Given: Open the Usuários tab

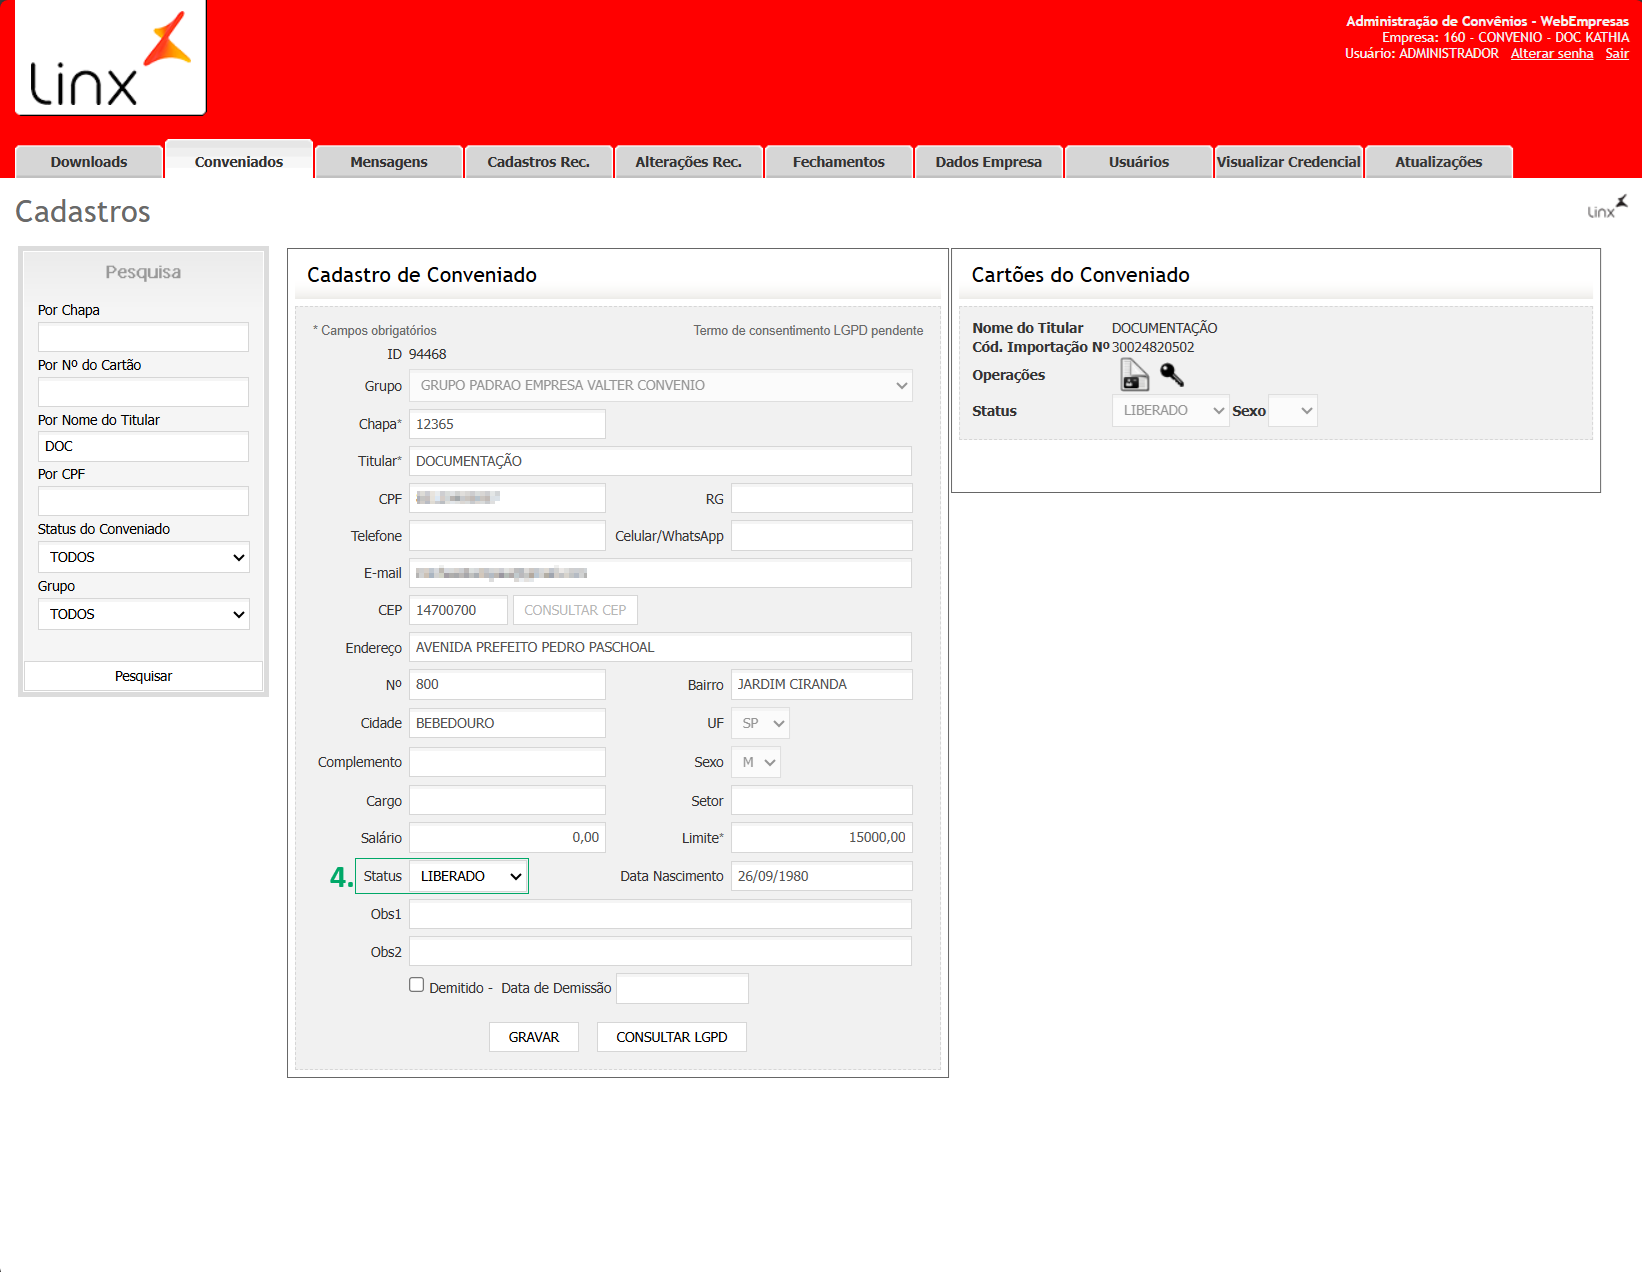Looking at the screenshot, I should [x=1139, y=162].
